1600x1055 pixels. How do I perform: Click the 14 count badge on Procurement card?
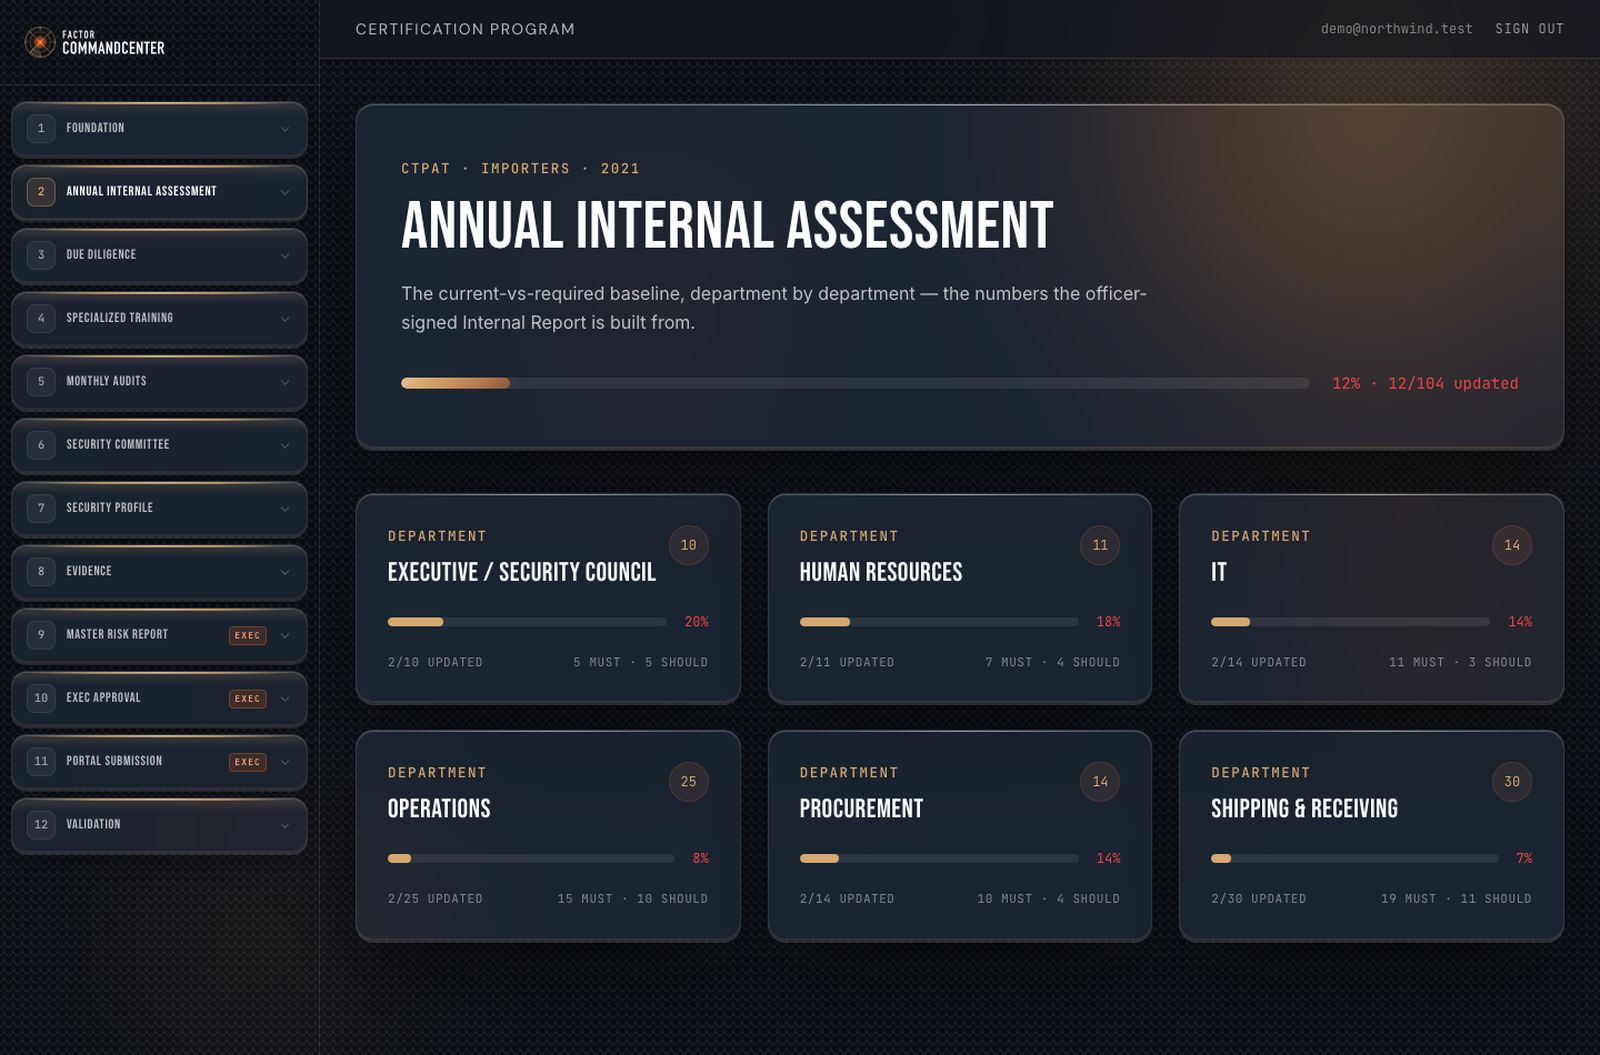click(x=1100, y=782)
